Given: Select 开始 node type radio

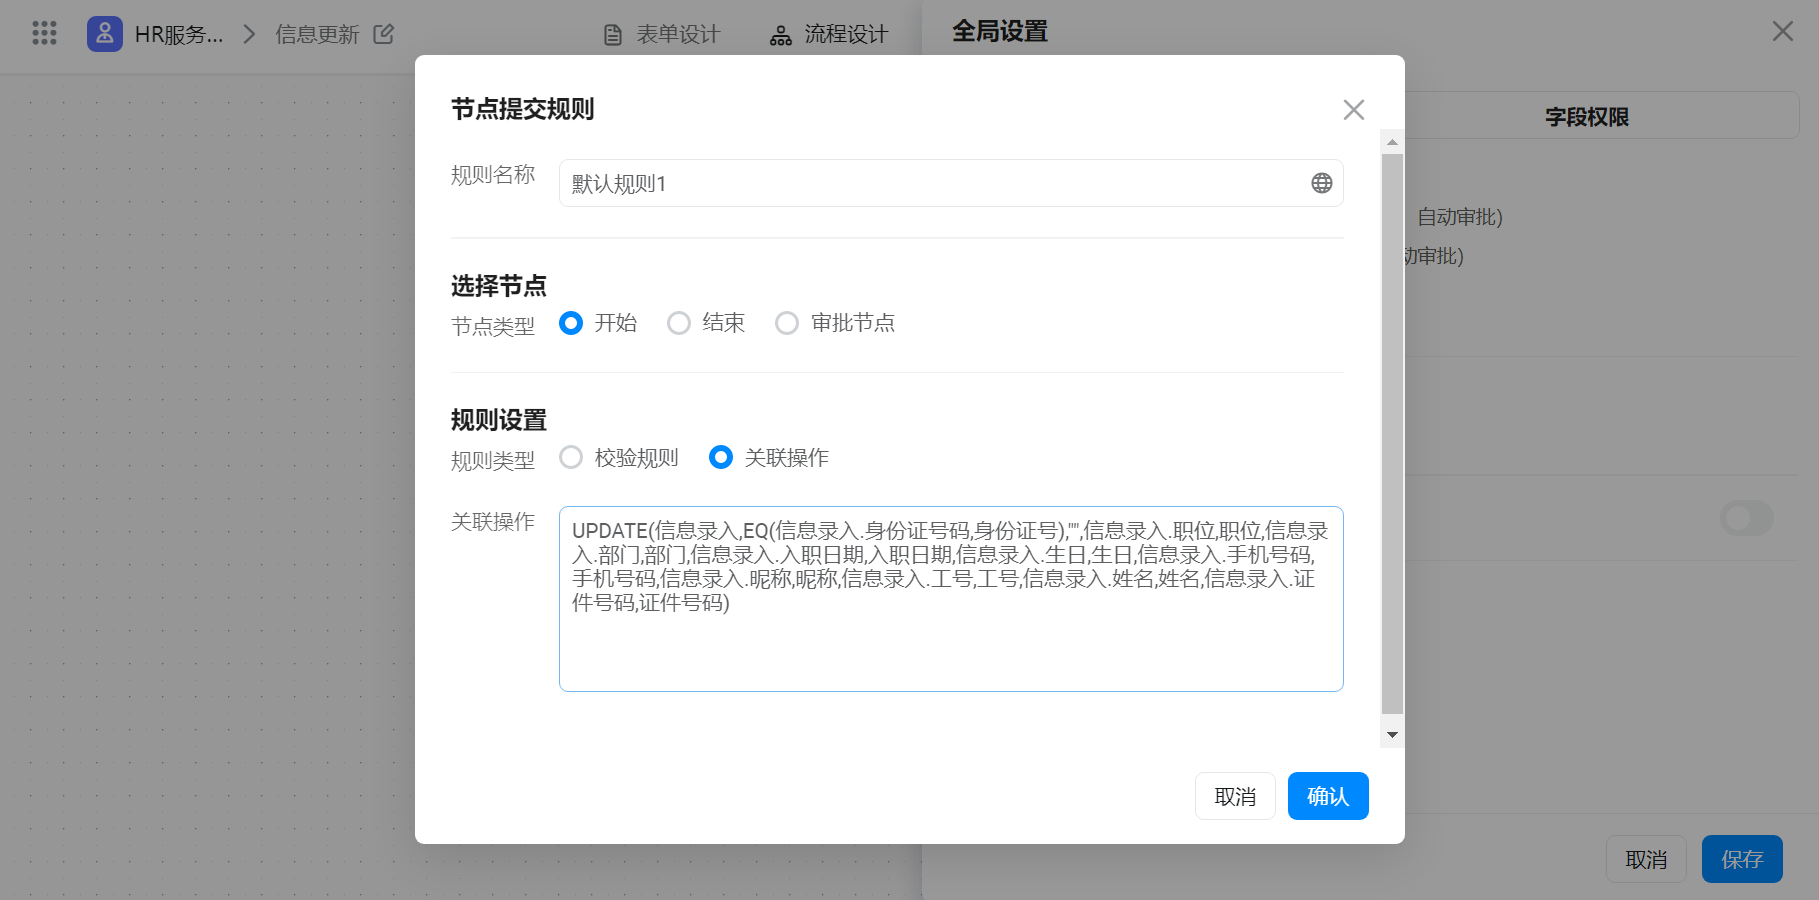Looking at the screenshot, I should pos(571,323).
